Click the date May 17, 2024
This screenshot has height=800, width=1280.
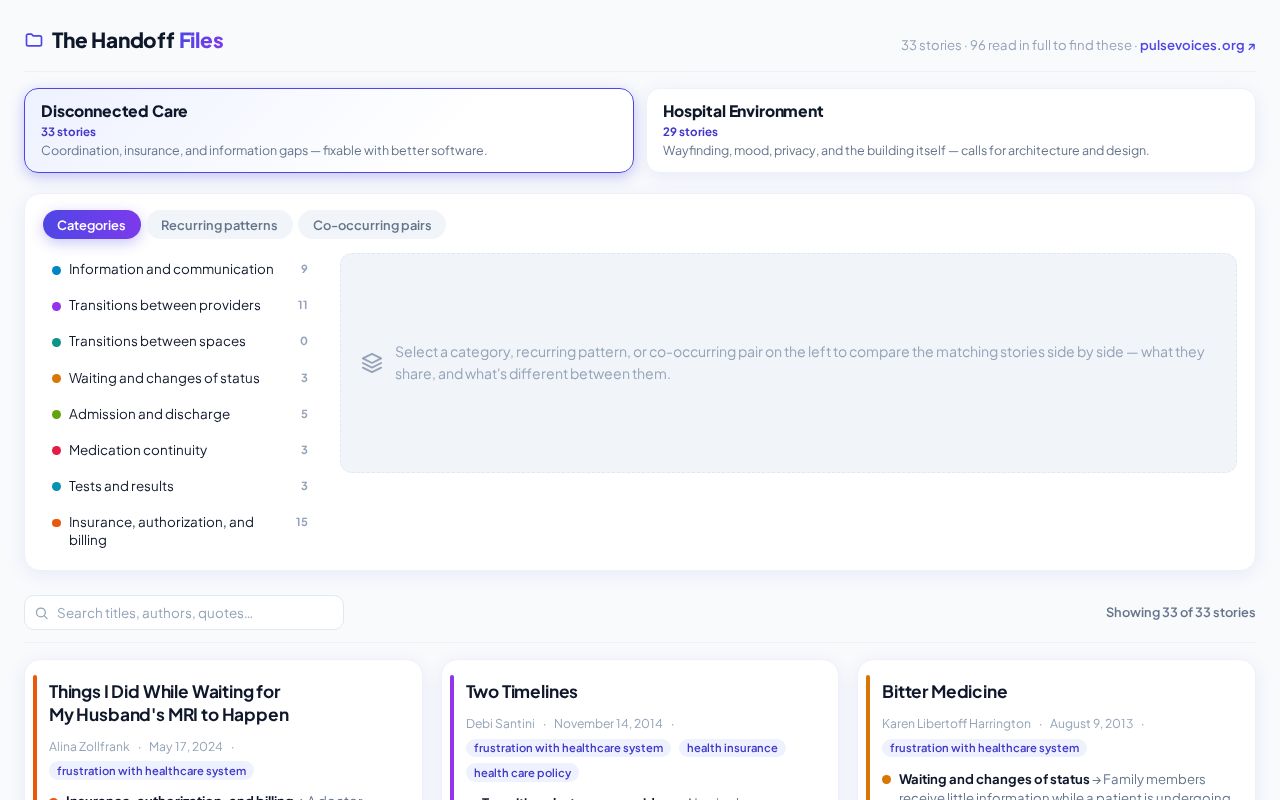186,747
